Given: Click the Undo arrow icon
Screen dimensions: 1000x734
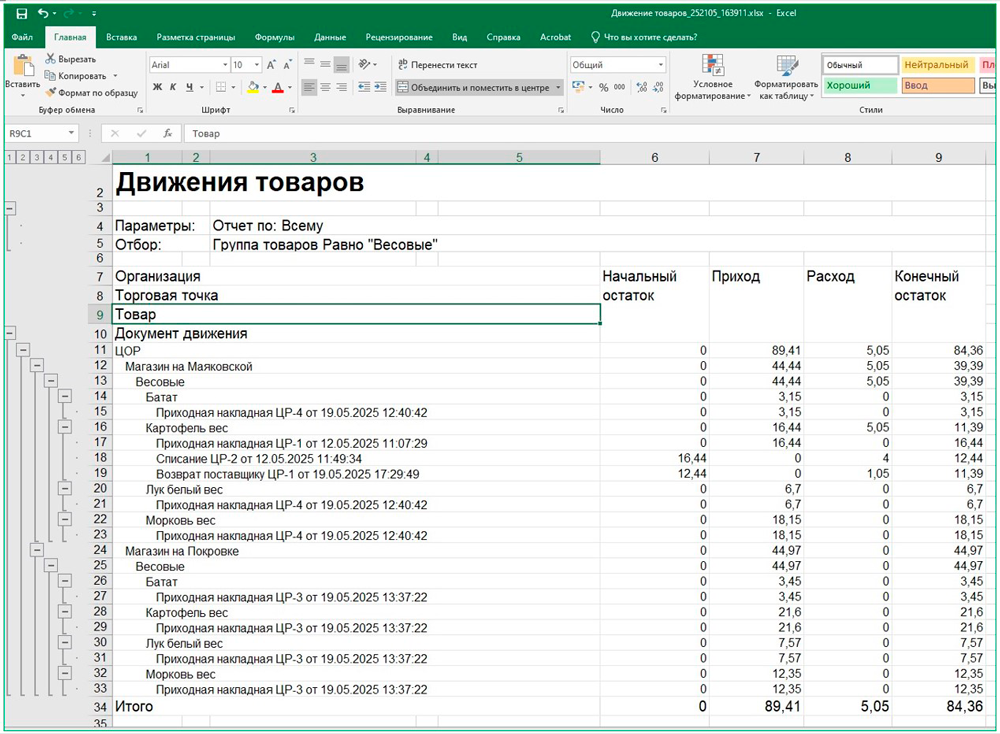Looking at the screenshot, I should 43,13.
